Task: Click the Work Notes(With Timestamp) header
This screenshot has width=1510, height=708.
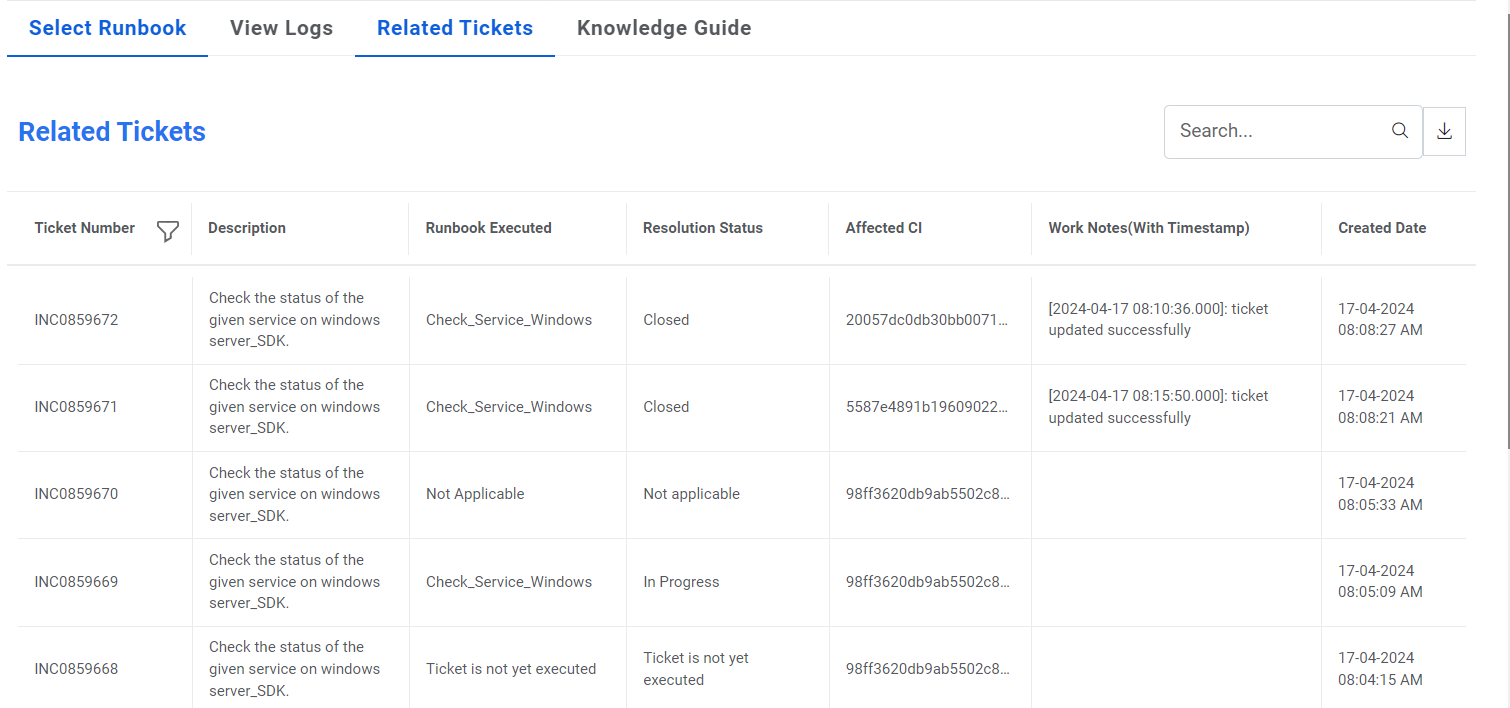Action: (x=1148, y=228)
